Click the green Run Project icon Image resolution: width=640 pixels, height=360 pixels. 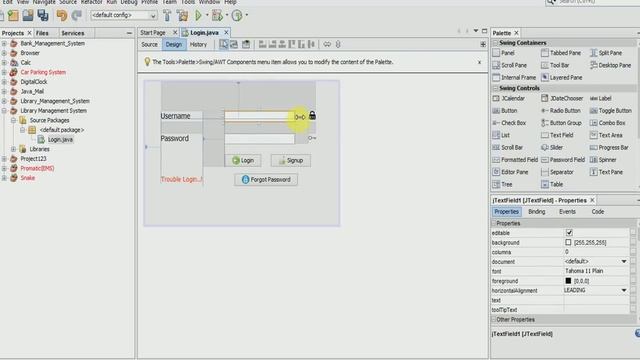point(198,16)
